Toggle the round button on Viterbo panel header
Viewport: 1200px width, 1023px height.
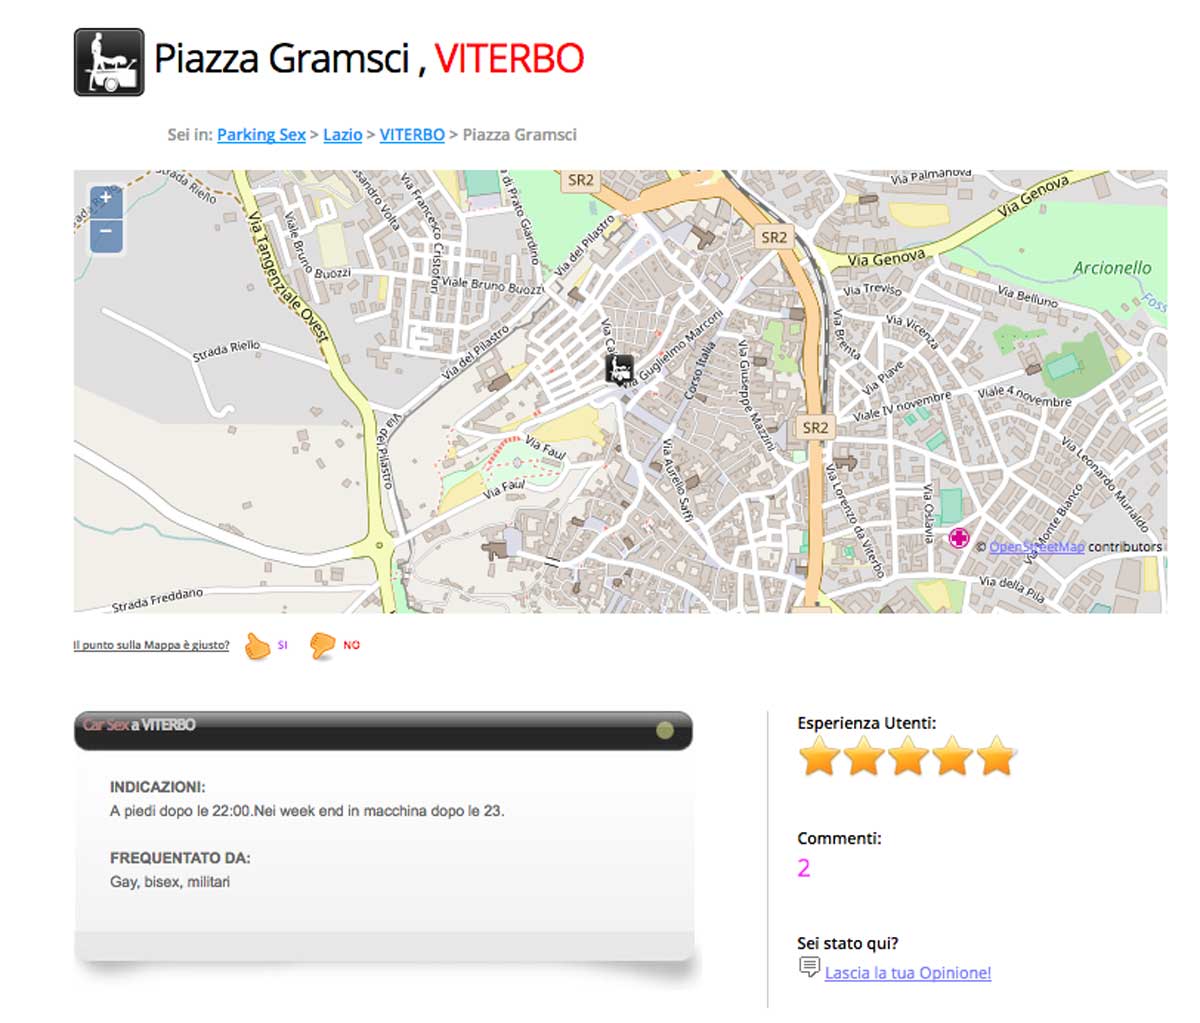click(x=665, y=731)
